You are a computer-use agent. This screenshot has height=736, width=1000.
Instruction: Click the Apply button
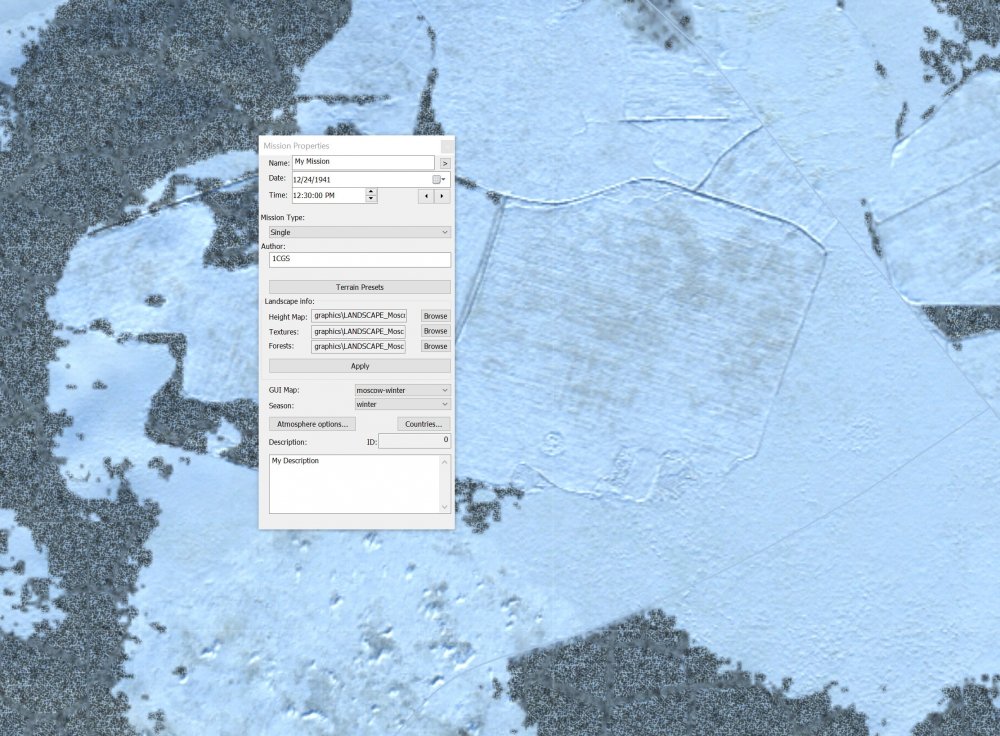point(359,366)
